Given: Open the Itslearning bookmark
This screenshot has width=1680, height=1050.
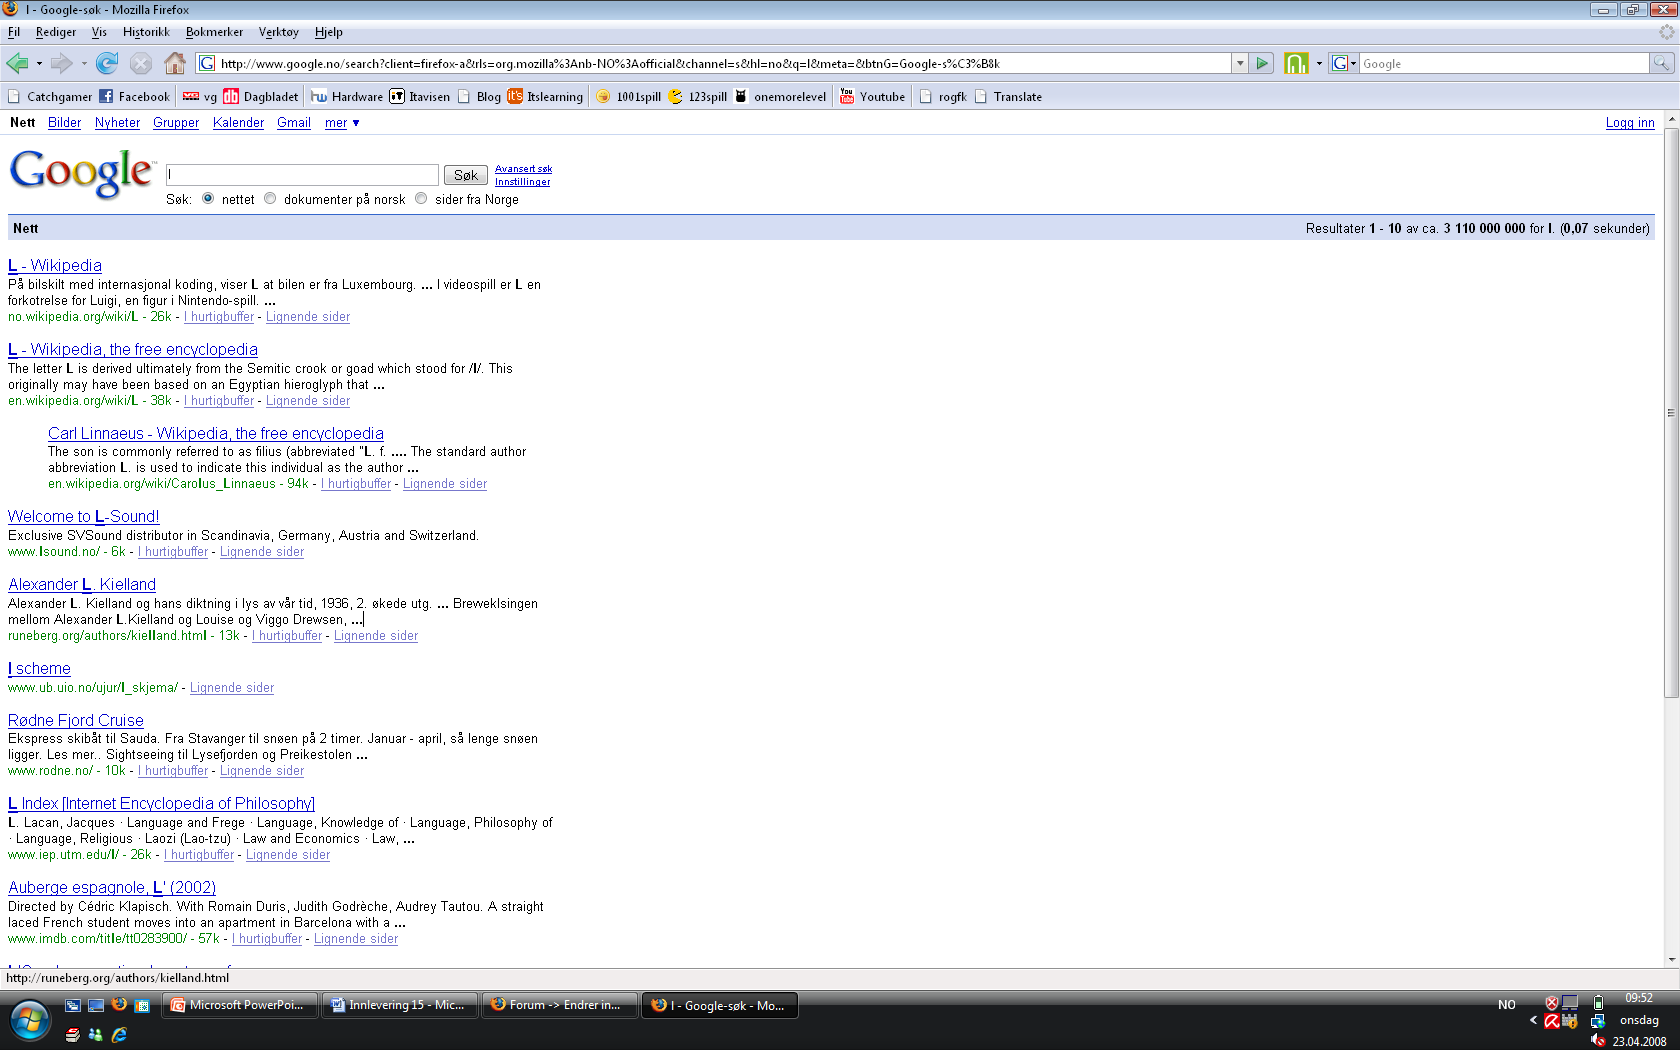Looking at the screenshot, I should (x=545, y=97).
